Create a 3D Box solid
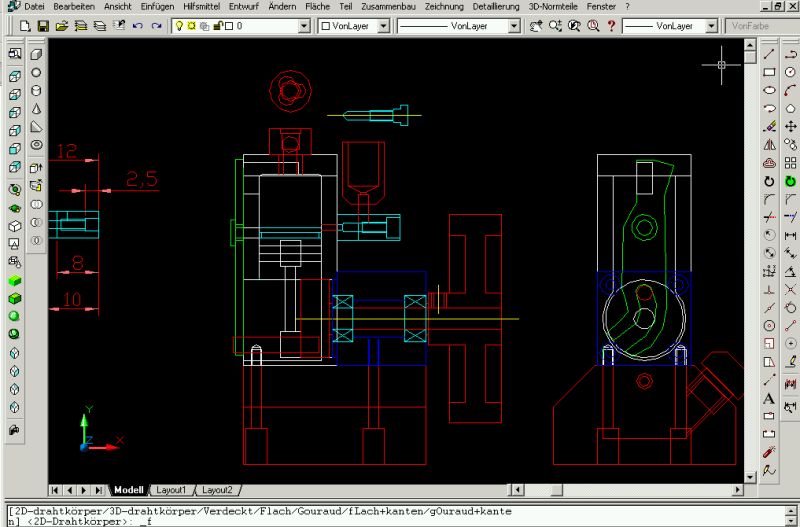Screen dimensions: 800x527 (x=36, y=54)
